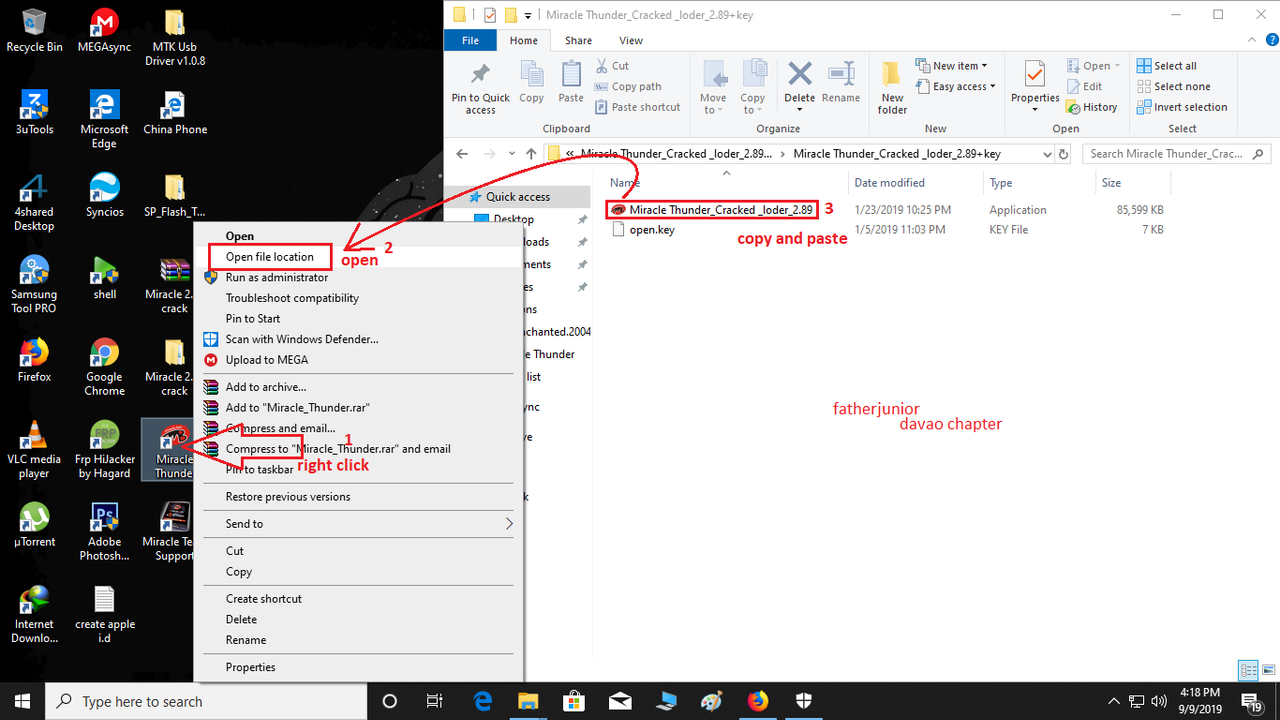The width and height of the screenshot is (1280, 720).
Task: Click the Rename icon in the ribbon
Action: coord(841,82)
